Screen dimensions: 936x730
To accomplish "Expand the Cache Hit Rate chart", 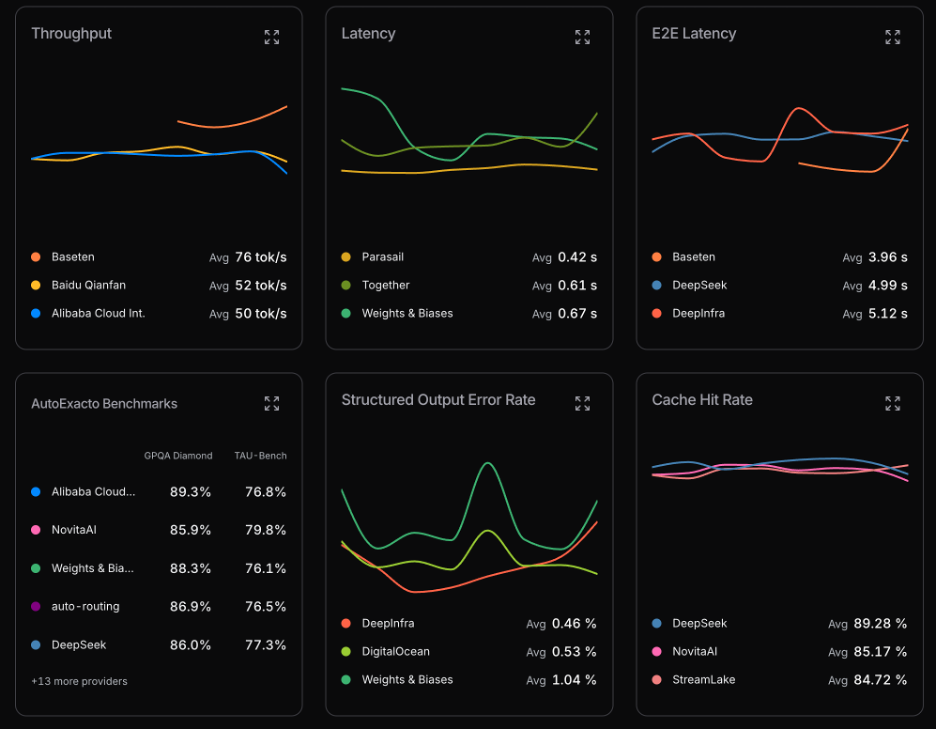I will click(x=892, y=403).
